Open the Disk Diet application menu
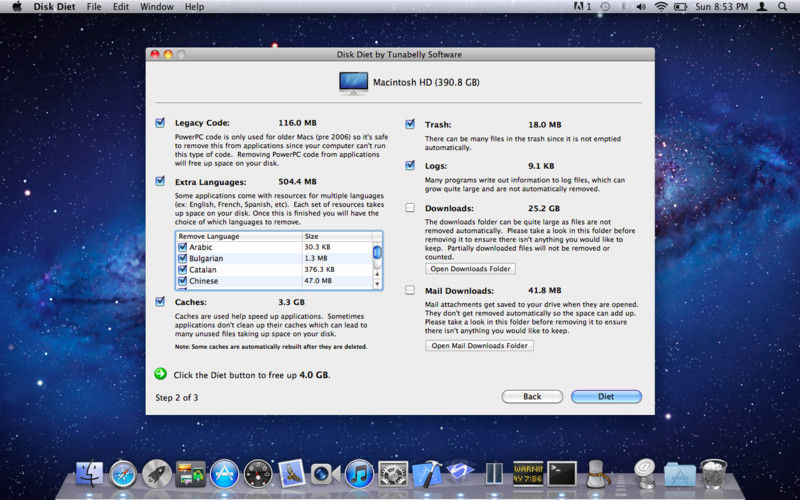The width and height of the screenshot is (800, 500). [x=53, y=7]
